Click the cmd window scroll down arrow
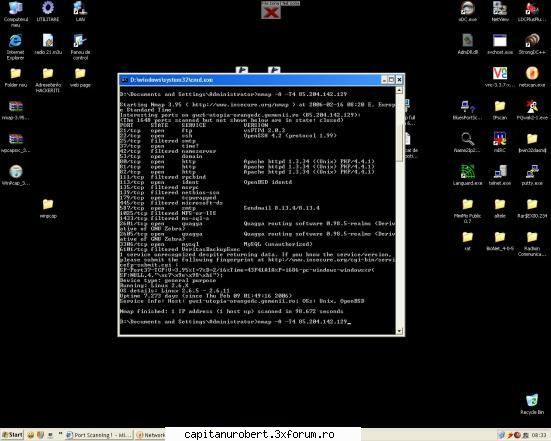This screenshot has height=441, width=551. 399,331
